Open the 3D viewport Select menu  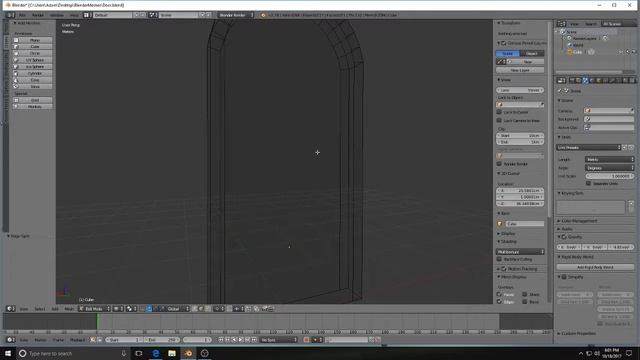click(40, 309)
